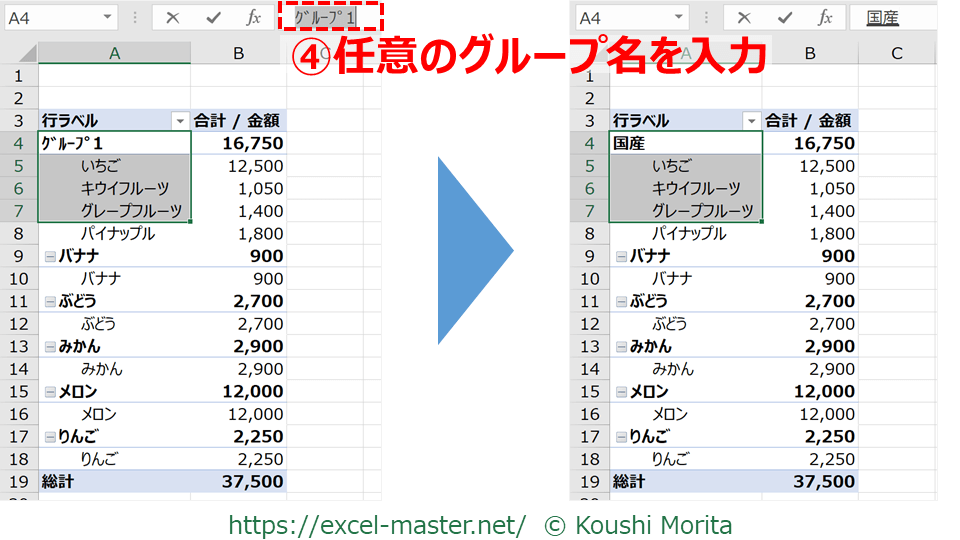Select column B header in left worksheet
Screen dimensions: 960x540
tap(238, 53)
